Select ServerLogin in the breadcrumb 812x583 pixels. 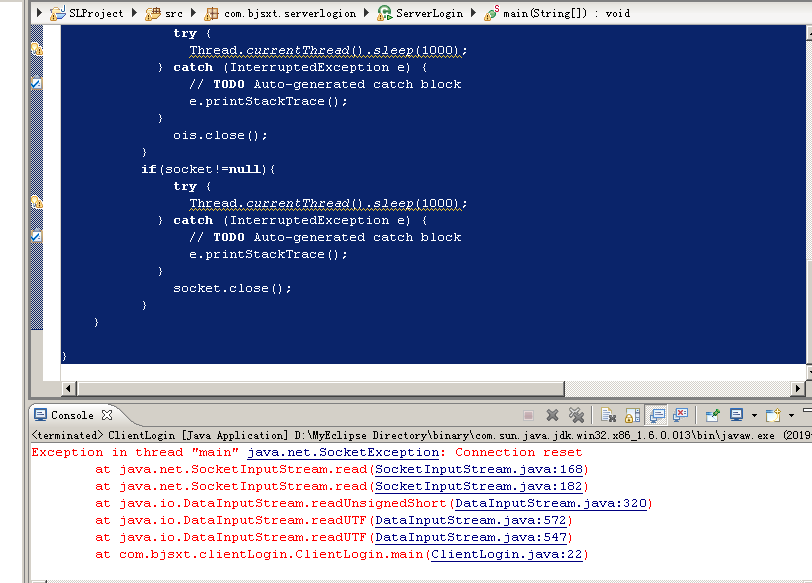tap(429, 13)
